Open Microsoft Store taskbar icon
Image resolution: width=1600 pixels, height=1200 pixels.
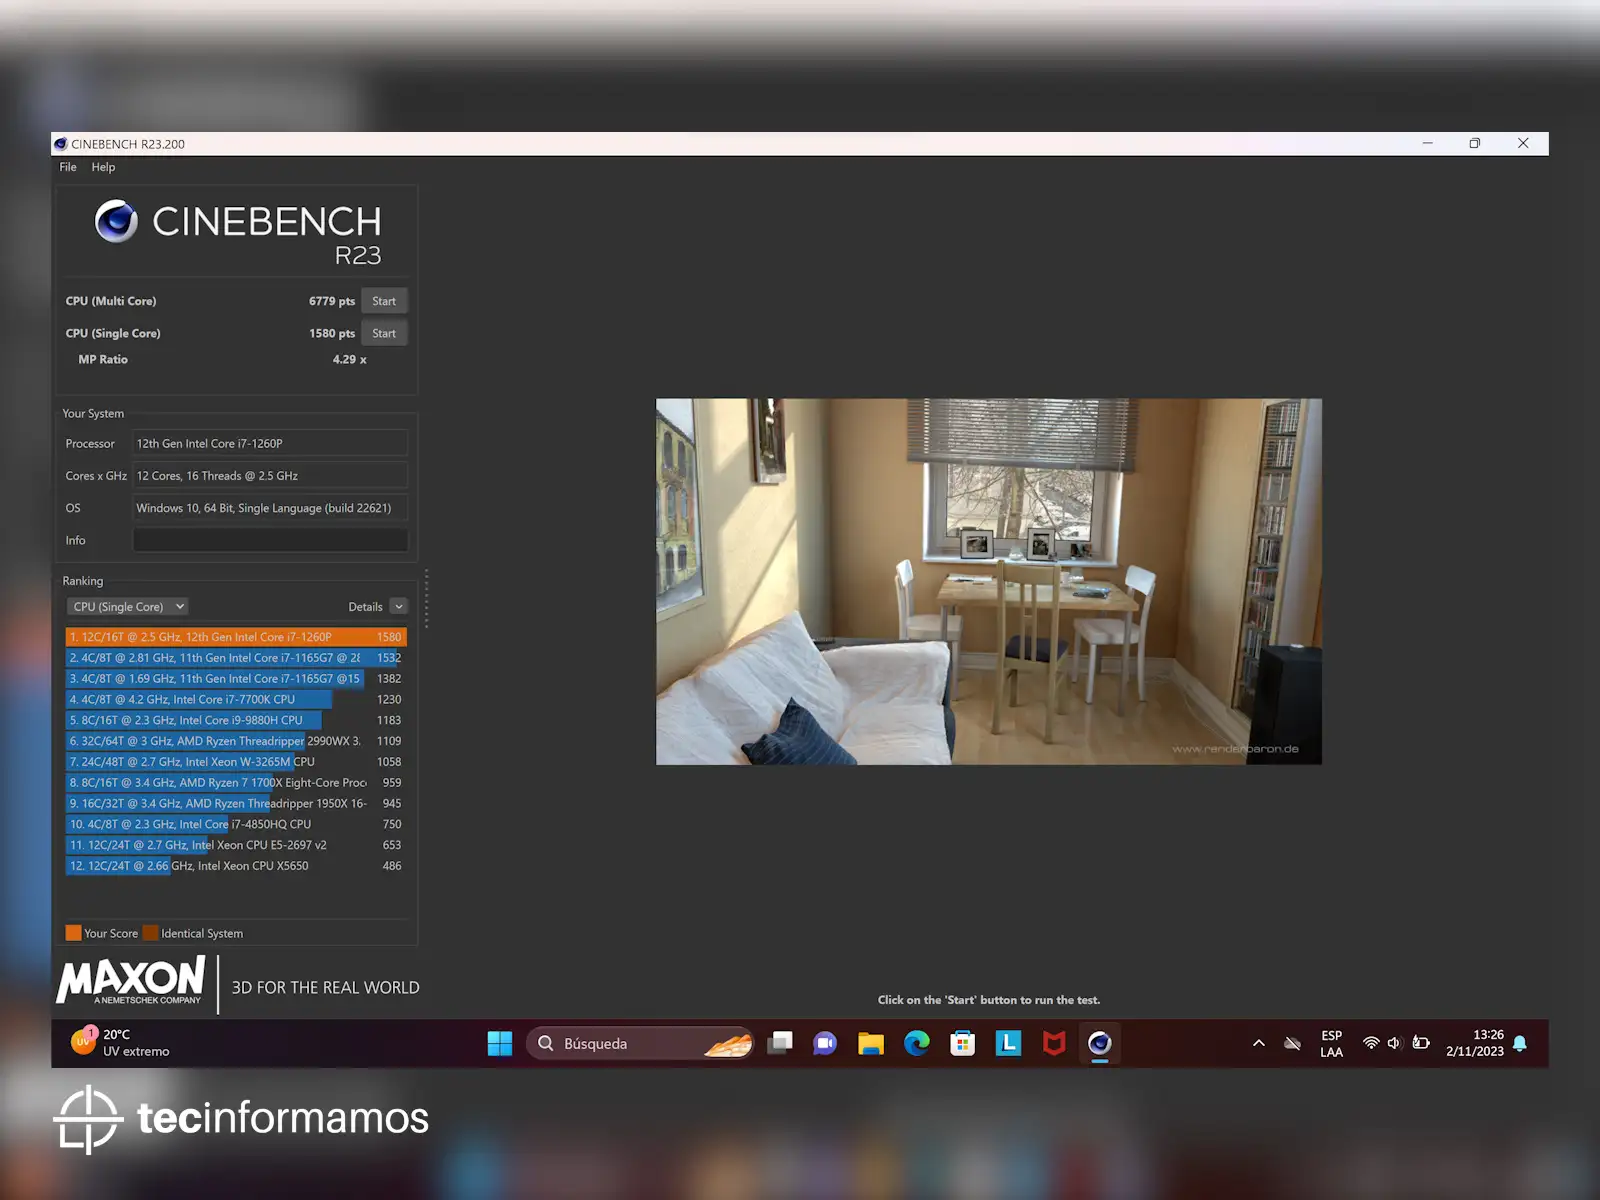pyautogui.click(x=962, y=1043)
